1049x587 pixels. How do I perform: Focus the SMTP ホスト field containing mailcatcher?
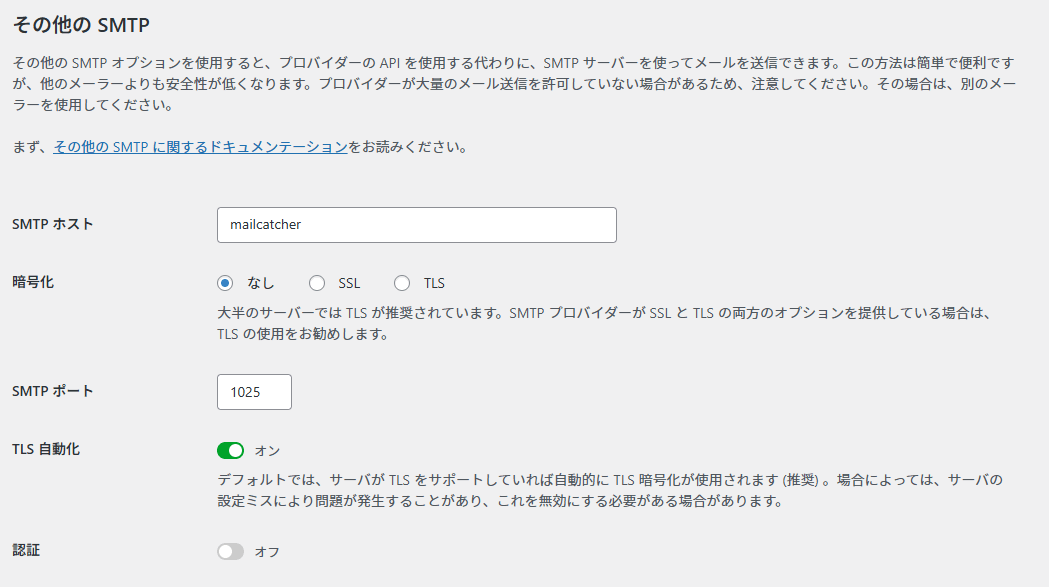point(417,225)
